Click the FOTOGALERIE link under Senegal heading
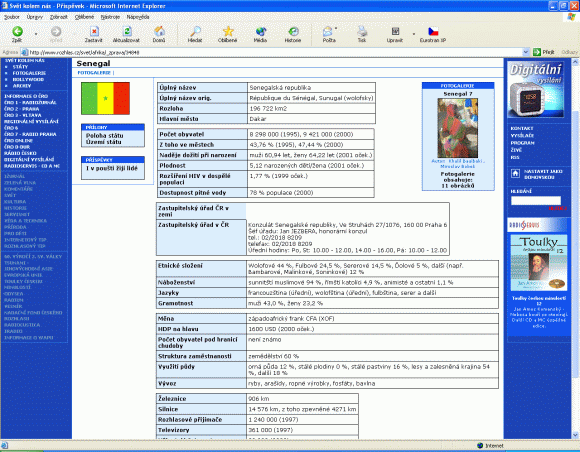Screen dimensions: 580x452 tap(94, 73)
